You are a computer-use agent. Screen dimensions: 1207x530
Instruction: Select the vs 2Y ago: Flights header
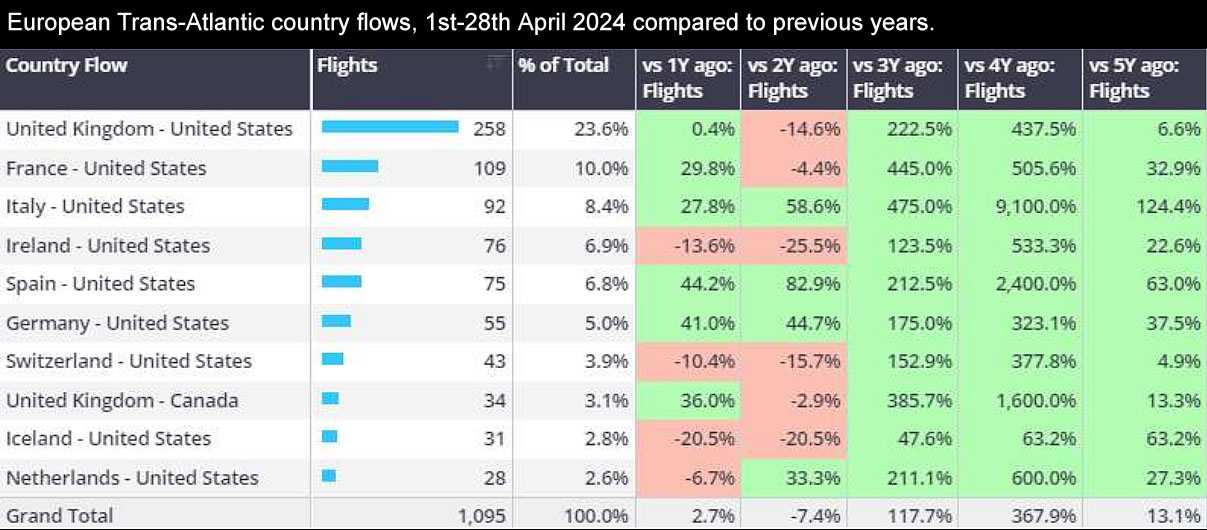(793, 78)
